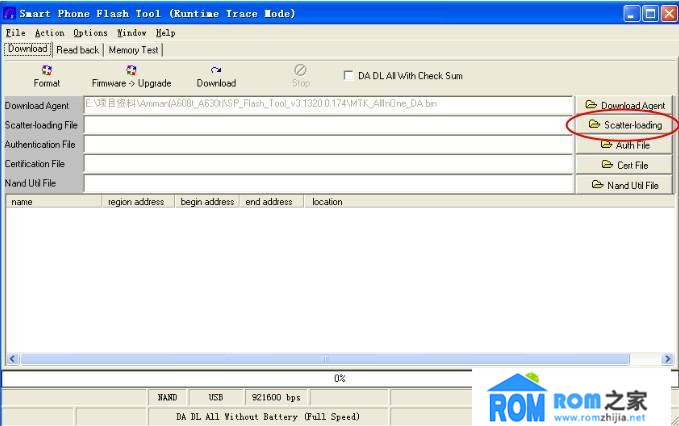
Task: Click the Format toolbar icon
Action: click(x=46, y=76)
